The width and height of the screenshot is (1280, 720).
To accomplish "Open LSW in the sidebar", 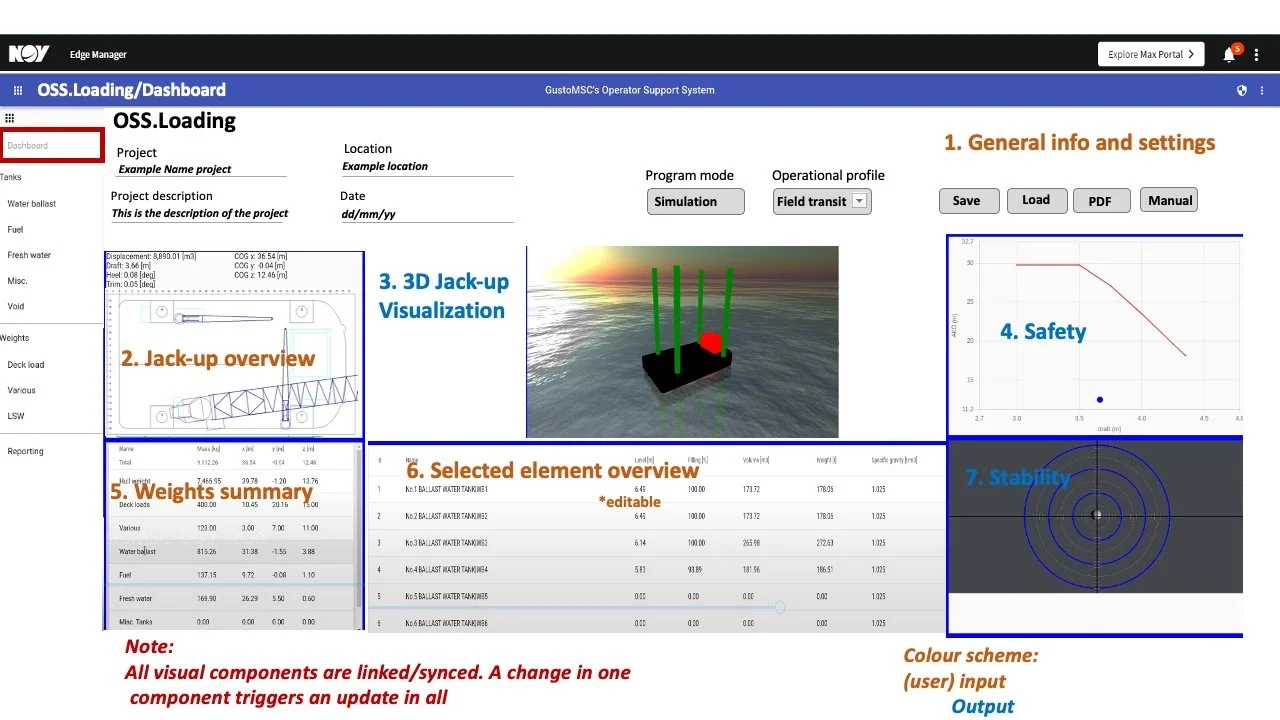I will (16, 416).
